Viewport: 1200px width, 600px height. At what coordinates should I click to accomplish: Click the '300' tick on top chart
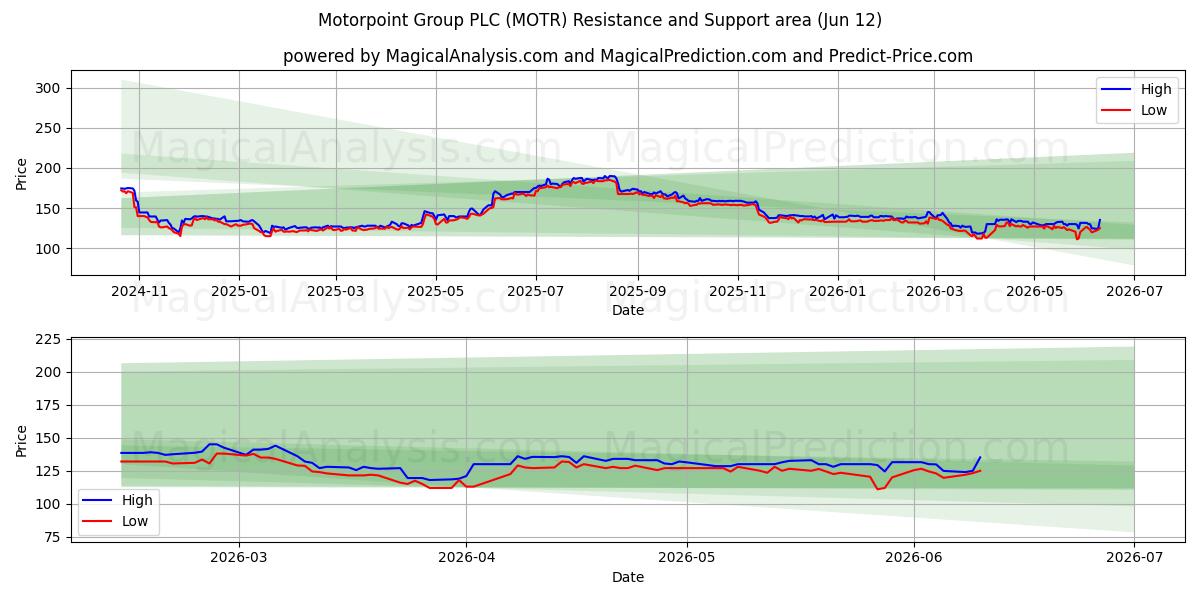[x=49, y=88]
